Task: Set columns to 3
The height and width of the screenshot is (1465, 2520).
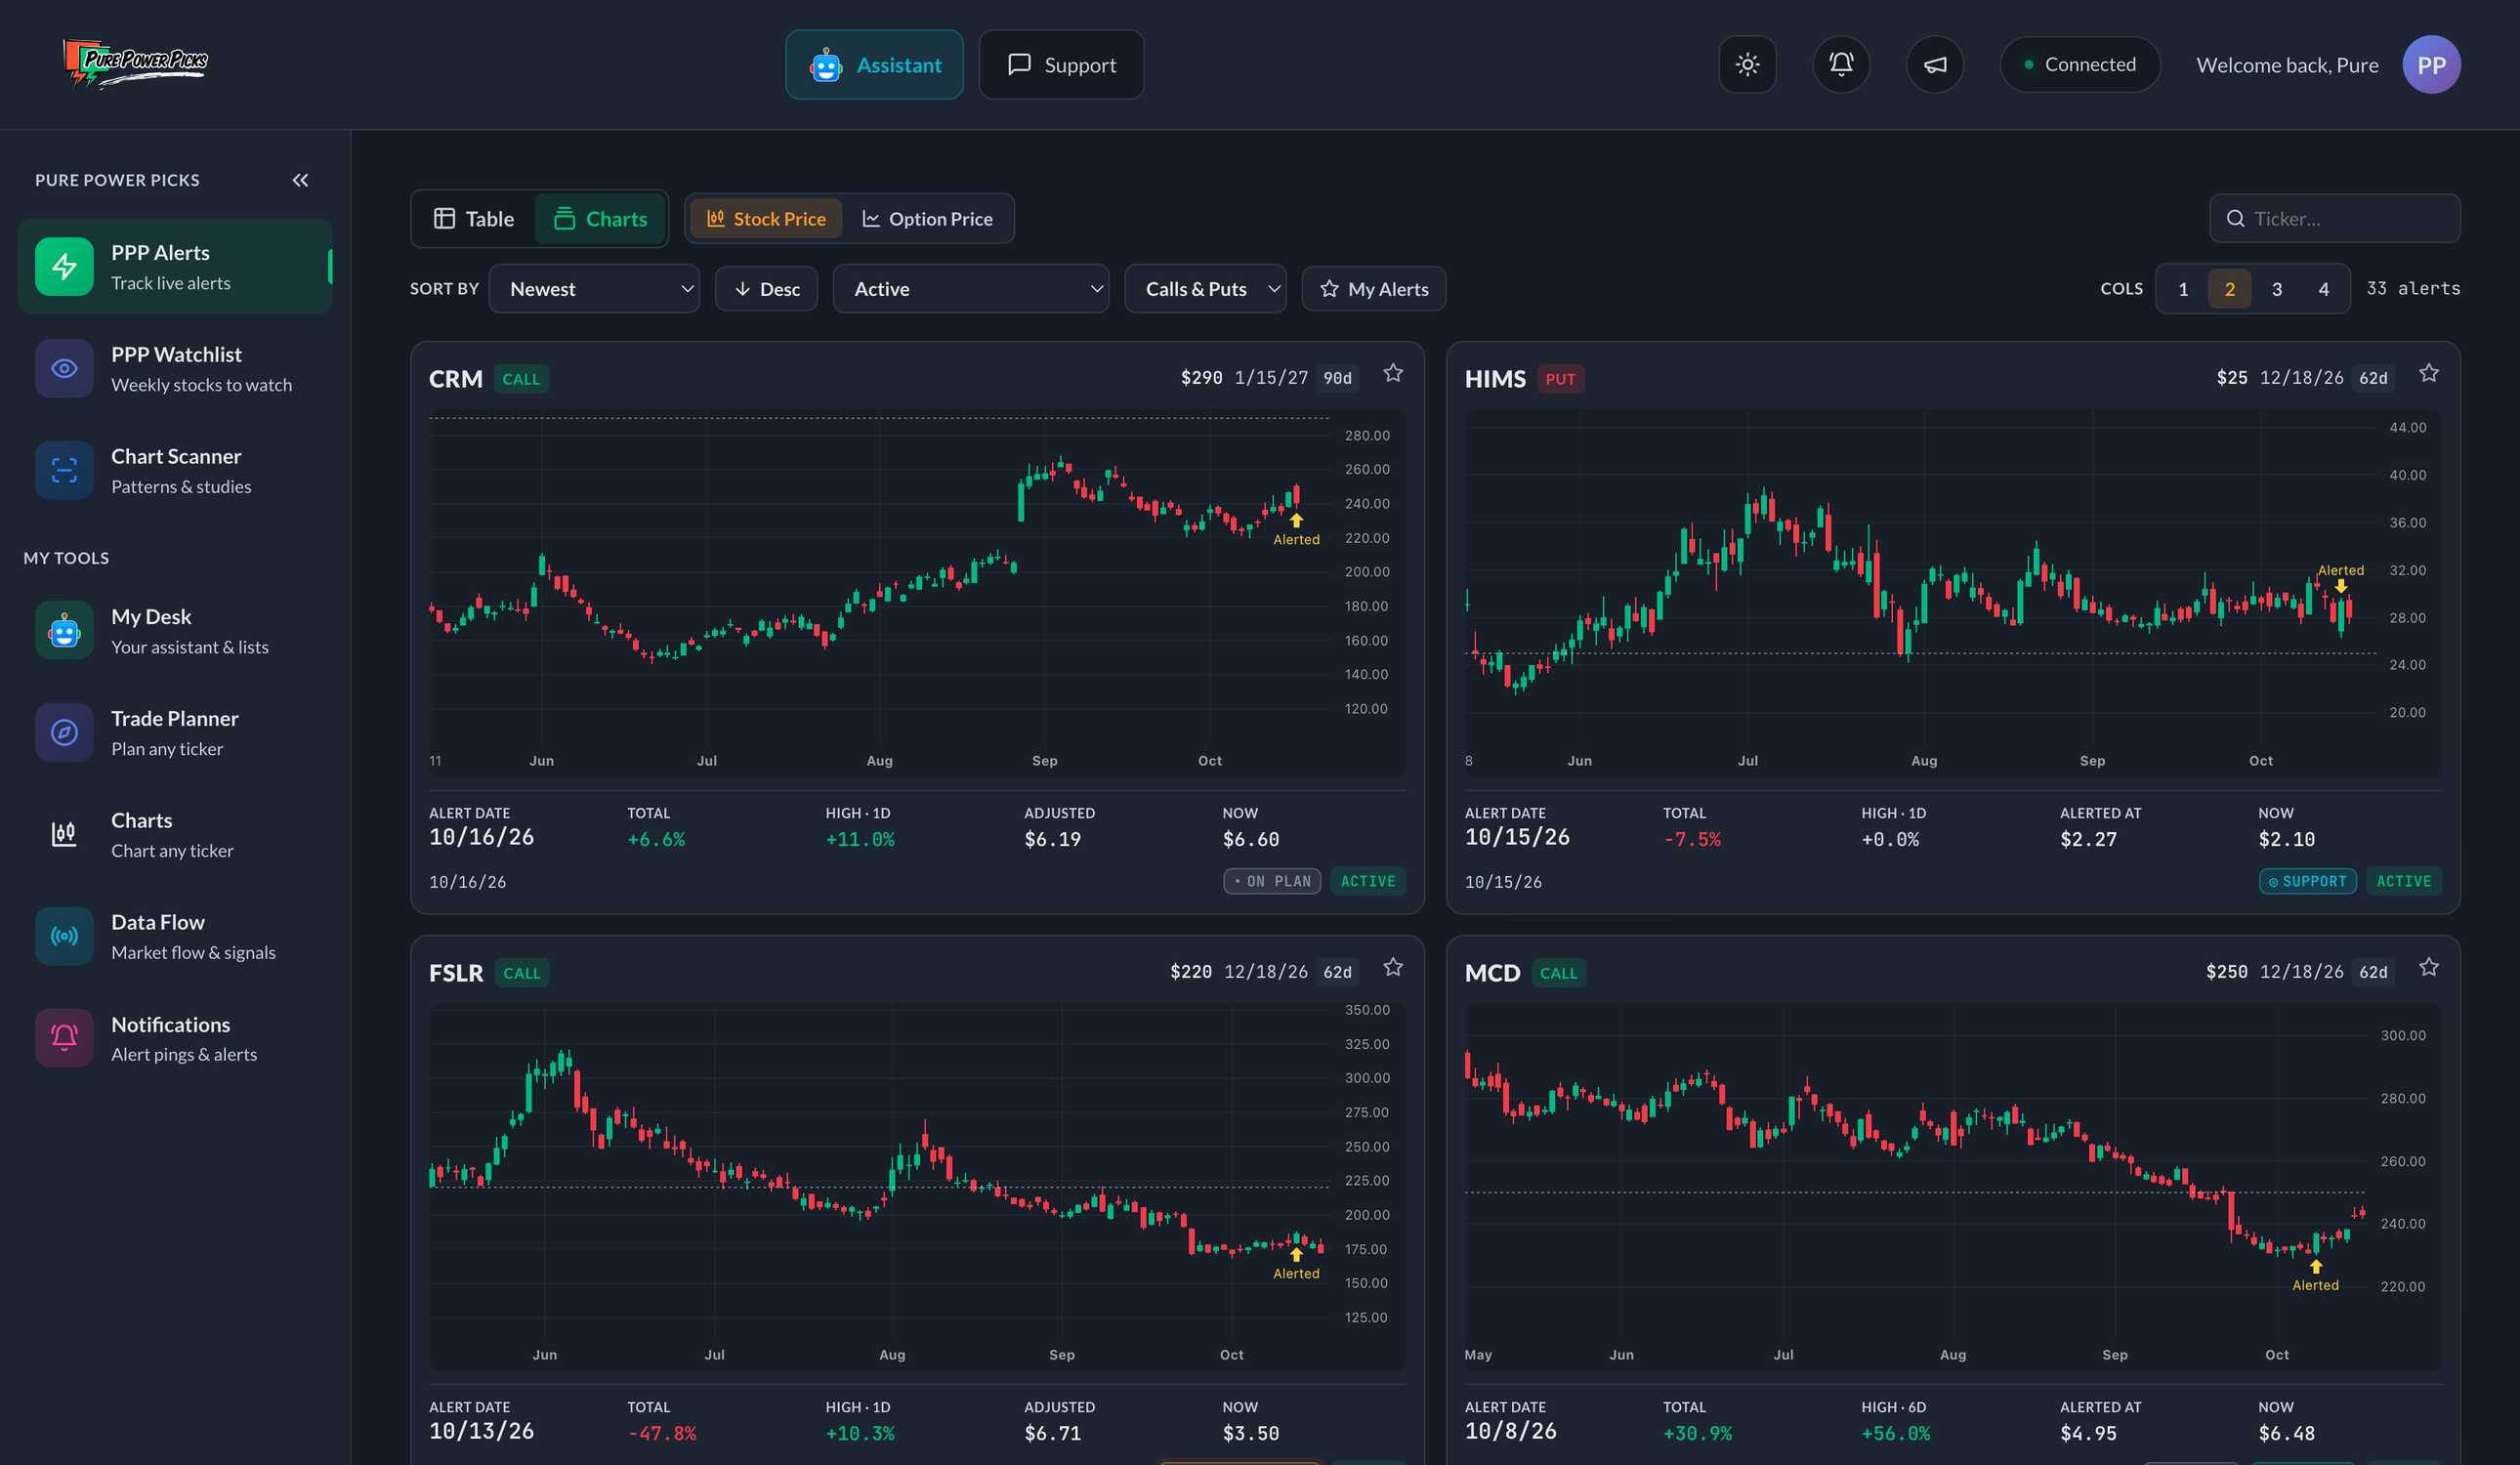Action: (x=2277, y=289)
